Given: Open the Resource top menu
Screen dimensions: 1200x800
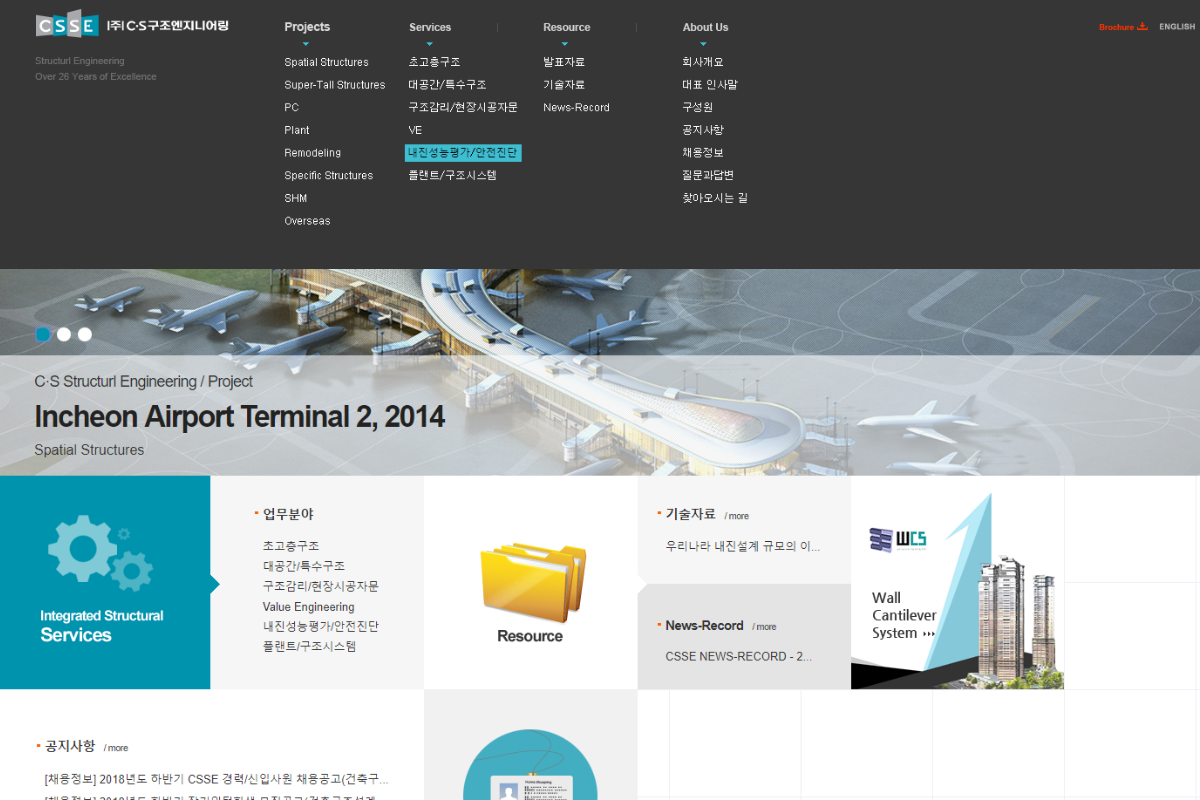Looking at the screenshot, I should point(566,27).
